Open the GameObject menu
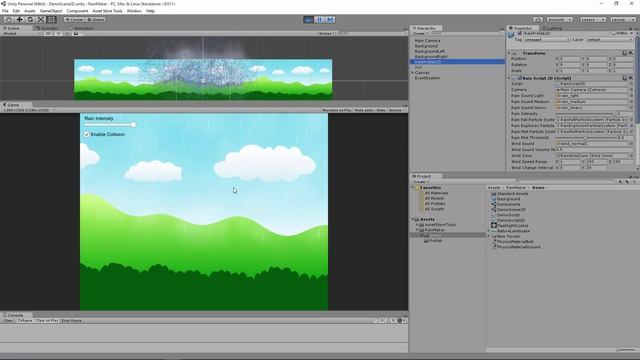 coord(51,11)
